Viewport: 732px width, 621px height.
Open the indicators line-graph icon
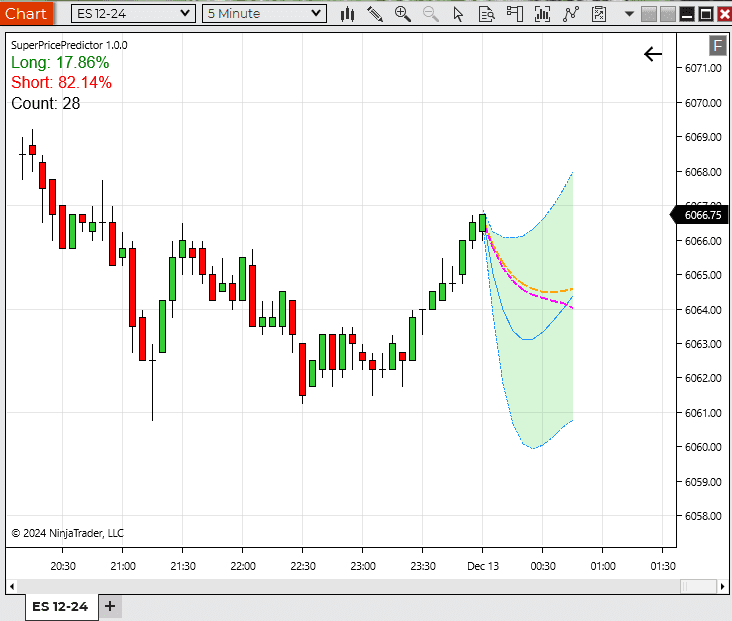coord(571,14)
